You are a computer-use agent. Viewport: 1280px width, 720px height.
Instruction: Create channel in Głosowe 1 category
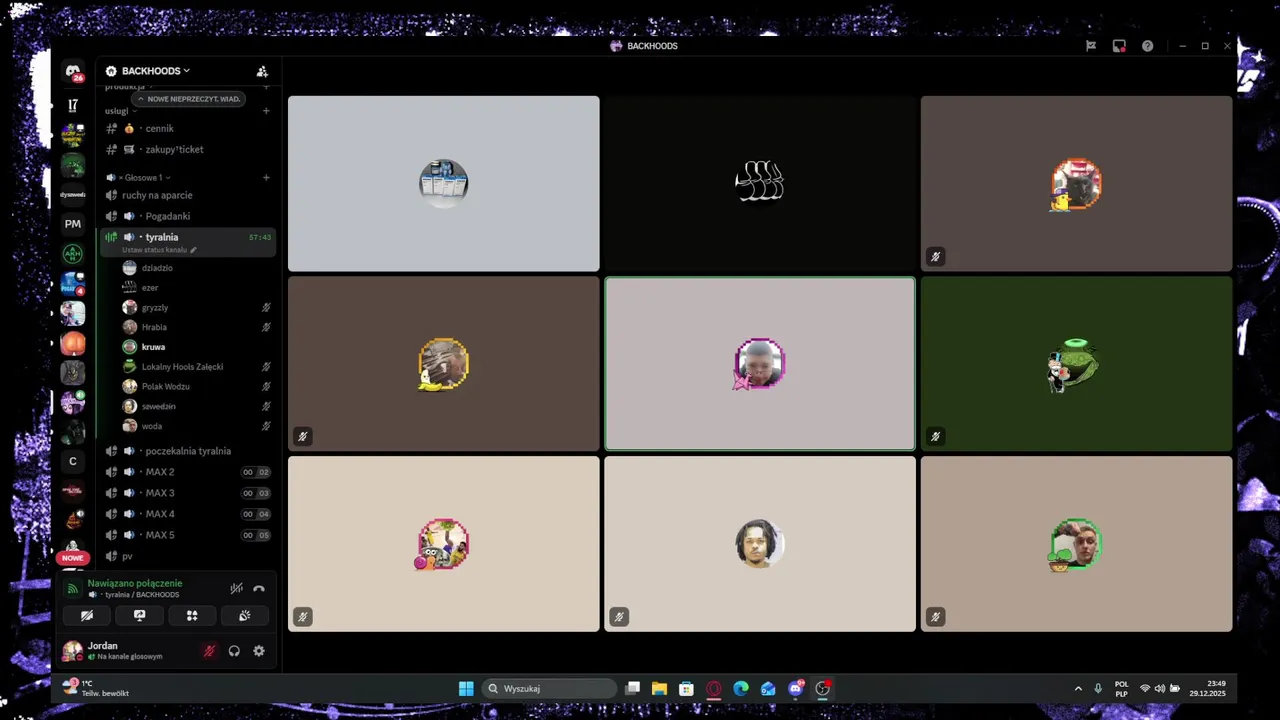click(266, 177)
